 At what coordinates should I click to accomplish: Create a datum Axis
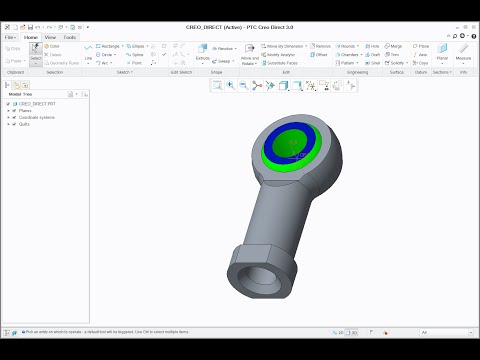tap(420, 54)
